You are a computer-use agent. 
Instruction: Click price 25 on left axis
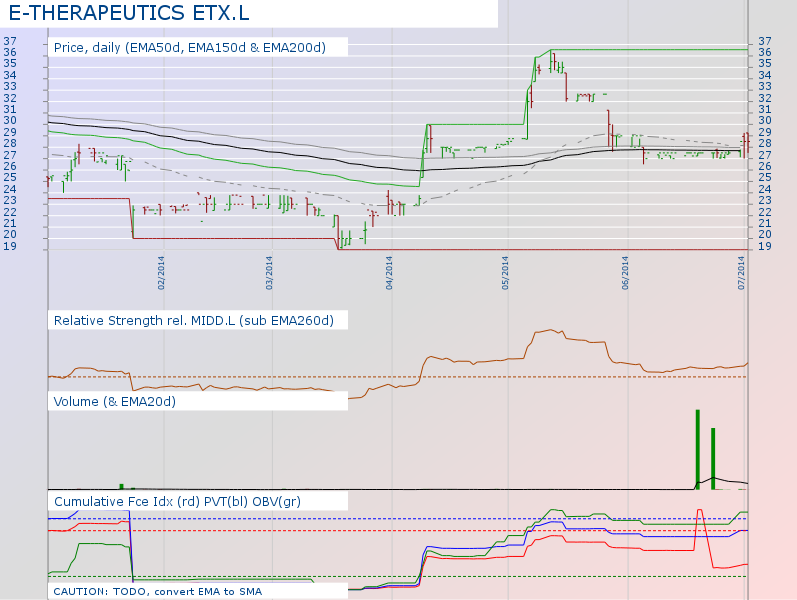[10, 177]
